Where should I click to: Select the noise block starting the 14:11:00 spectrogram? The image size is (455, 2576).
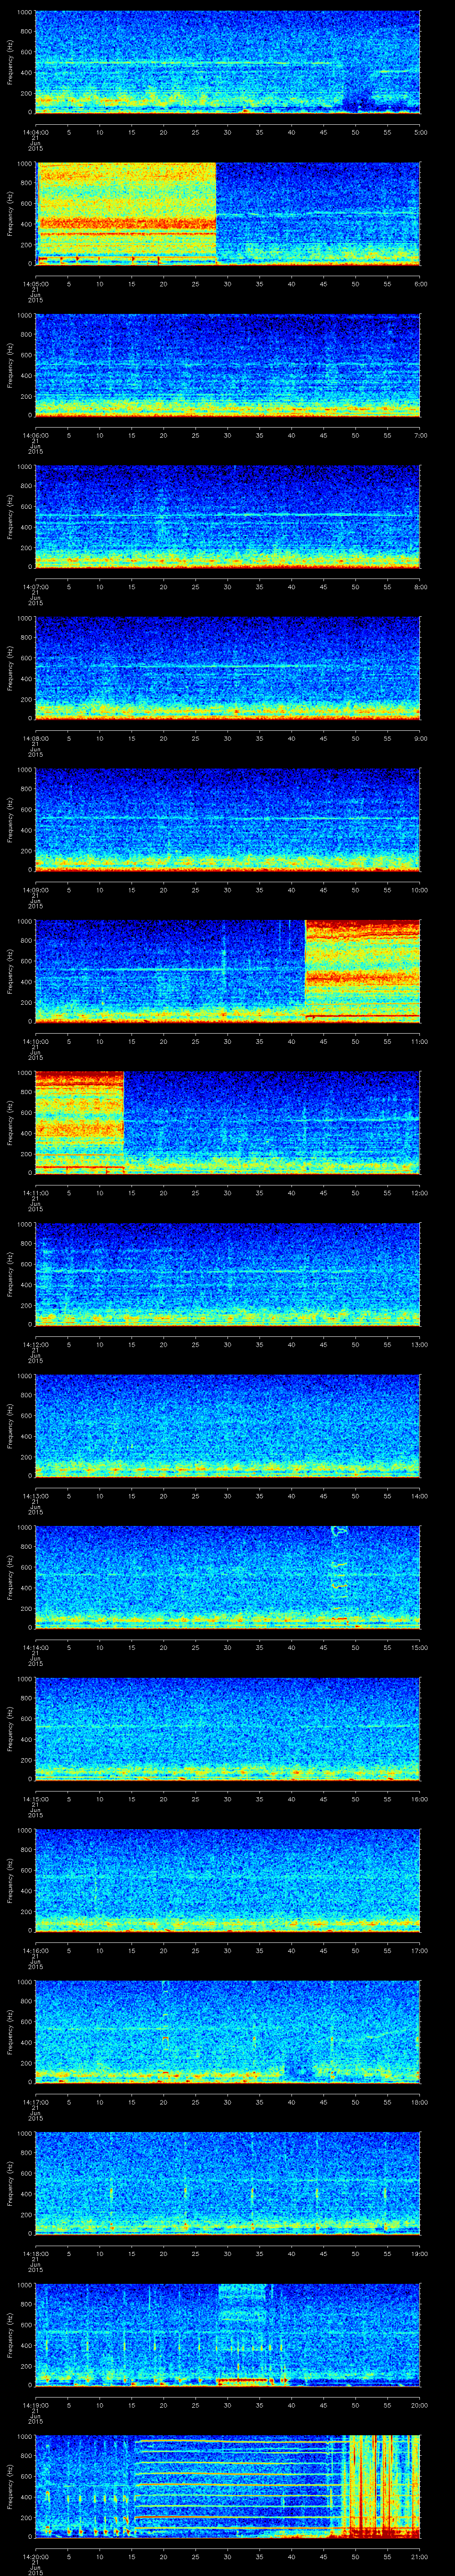79,1122
